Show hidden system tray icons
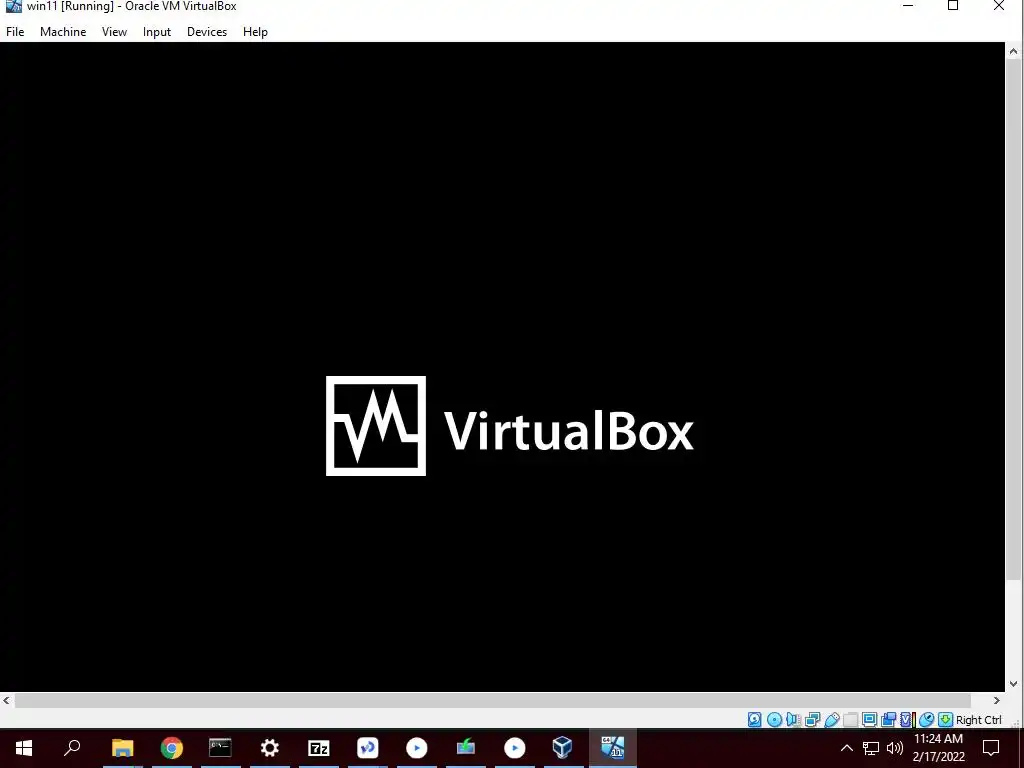The width and height of the screenshot is (1024, 768). (x=846, y=748)
